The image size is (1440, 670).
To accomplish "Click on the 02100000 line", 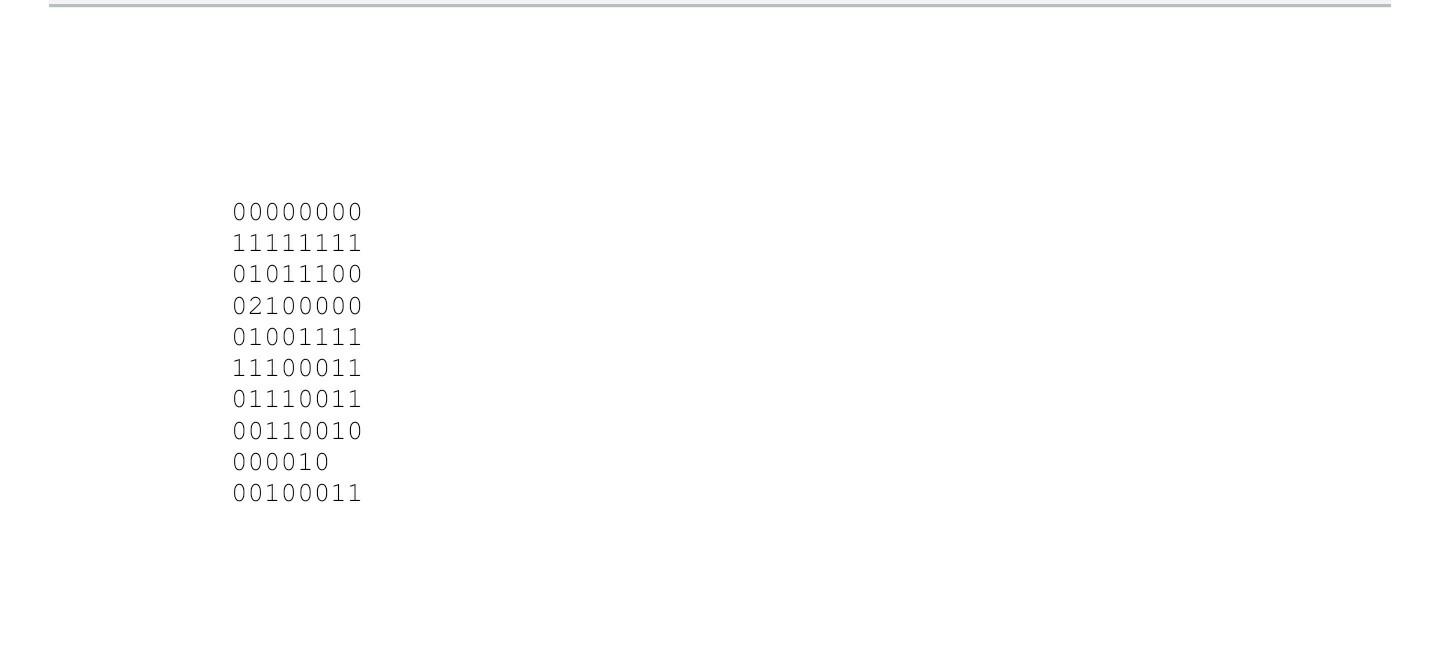I will [x=297, y=306].
